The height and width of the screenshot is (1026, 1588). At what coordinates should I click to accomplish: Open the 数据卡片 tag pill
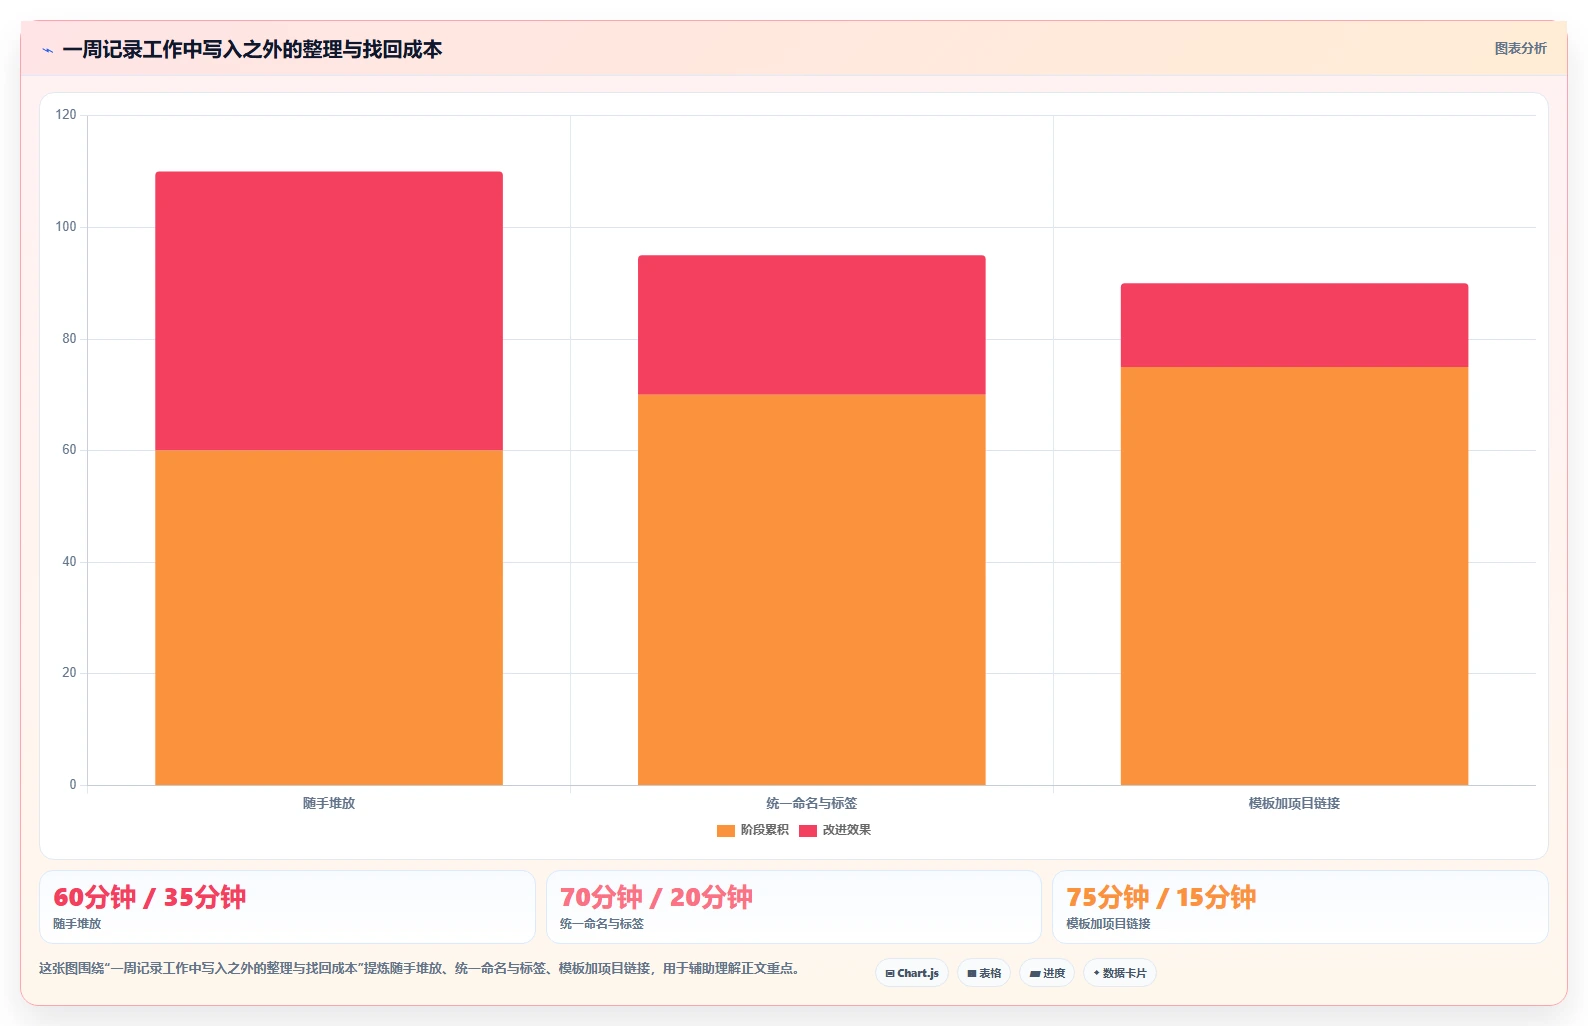(x=1120, y=973)
